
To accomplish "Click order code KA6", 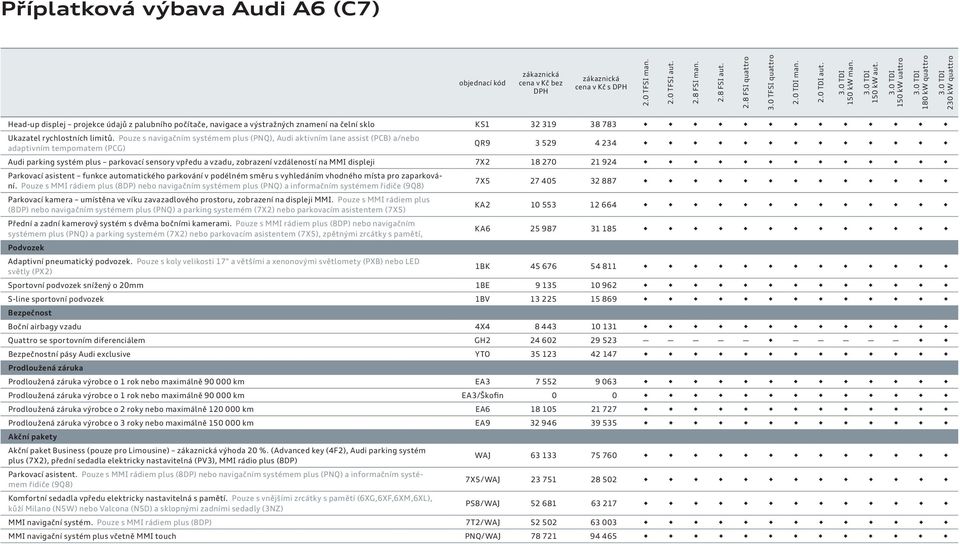I will click(482, 229).
